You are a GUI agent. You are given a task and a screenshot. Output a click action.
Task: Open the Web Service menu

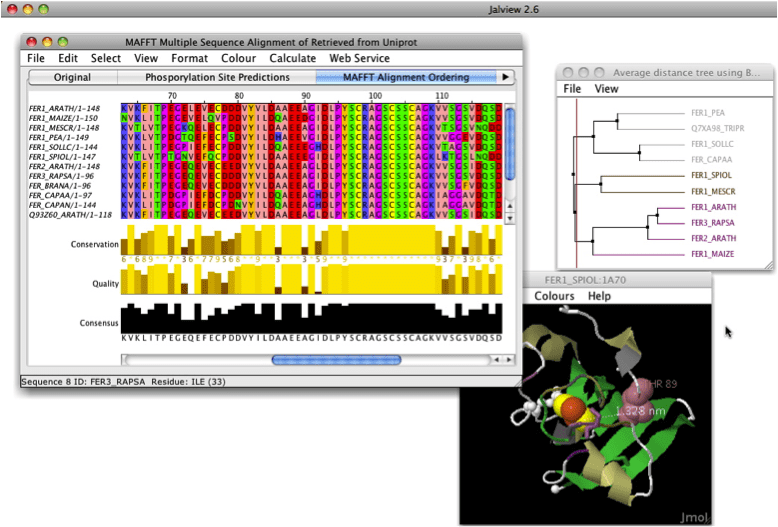click(x=360, y=58)
